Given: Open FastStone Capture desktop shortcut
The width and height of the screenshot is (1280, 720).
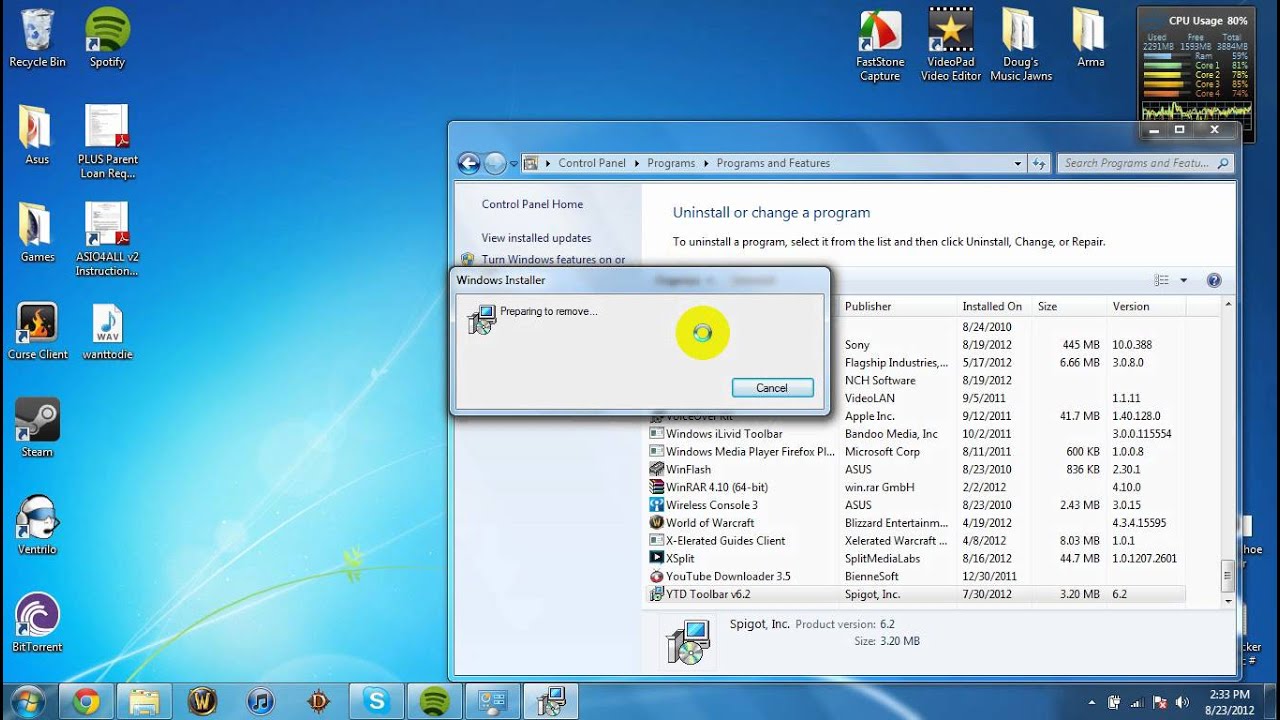Looking at the screenshot, I should (x=880, y=46).
